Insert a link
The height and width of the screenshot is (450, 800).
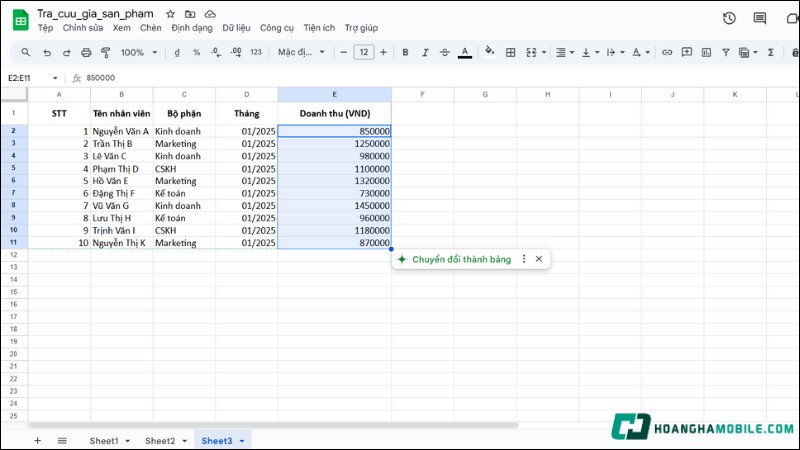point(667,52)
